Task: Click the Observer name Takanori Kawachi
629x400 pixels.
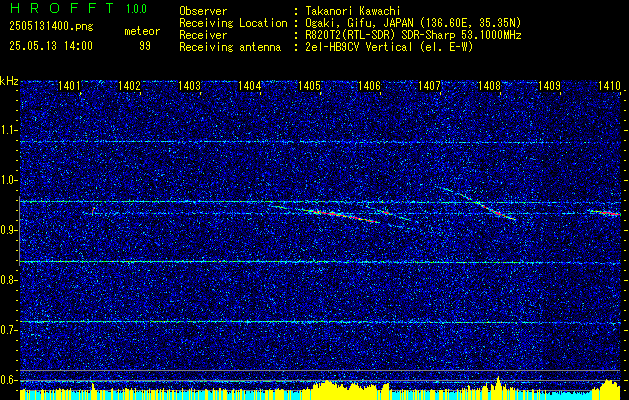Action: (353, 11)
